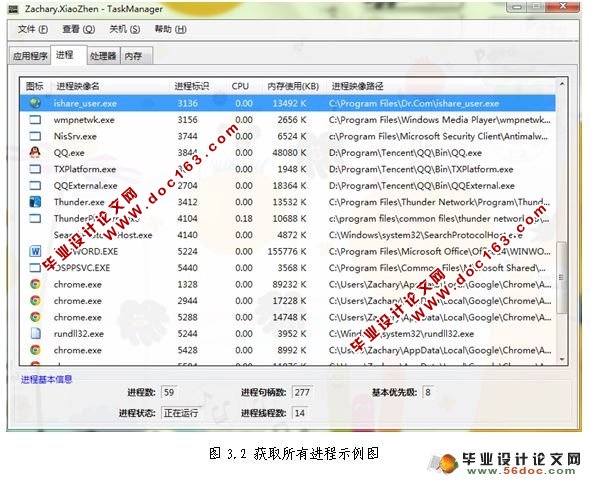Click the OSPPSVC.EXE process icon
Viewport: 591px width, 481px height.
click(x=35, y=268)
